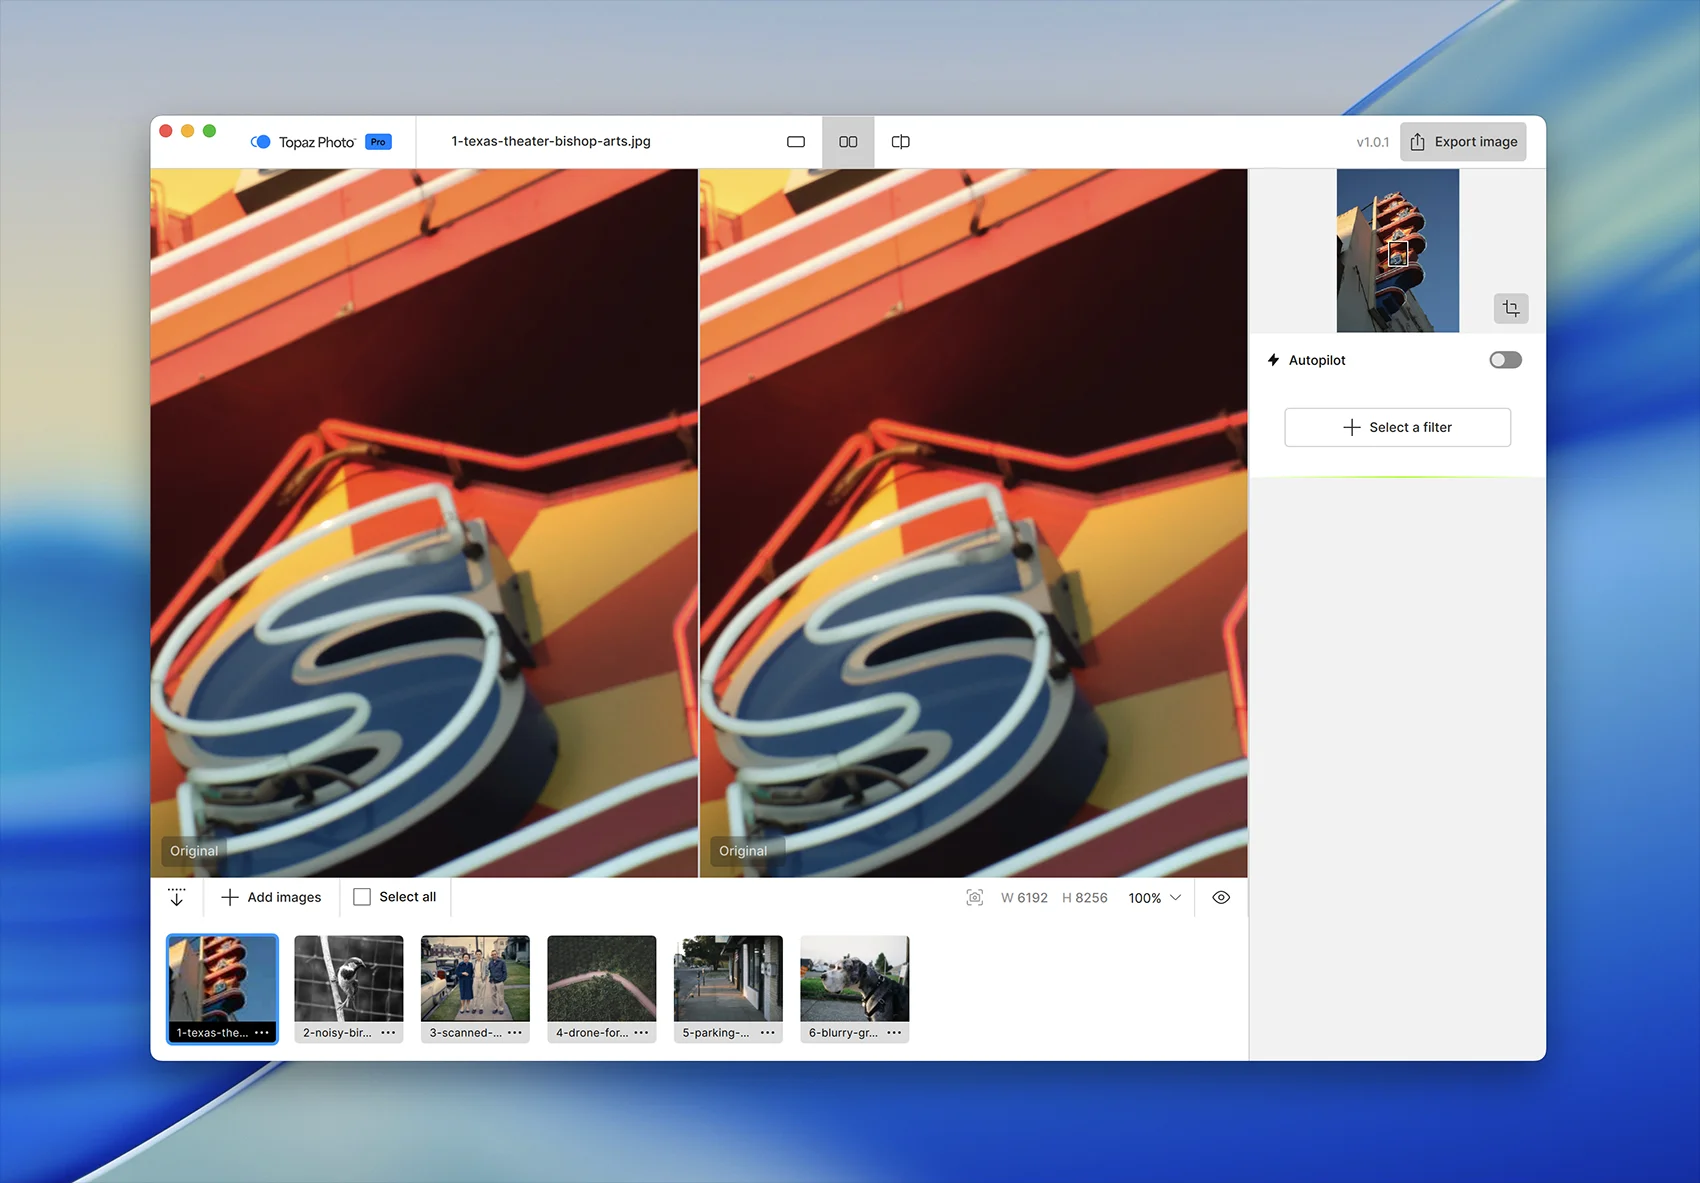The image size is (1700, 1183).
Task: Click Export image button
Action: [1463, 142]
